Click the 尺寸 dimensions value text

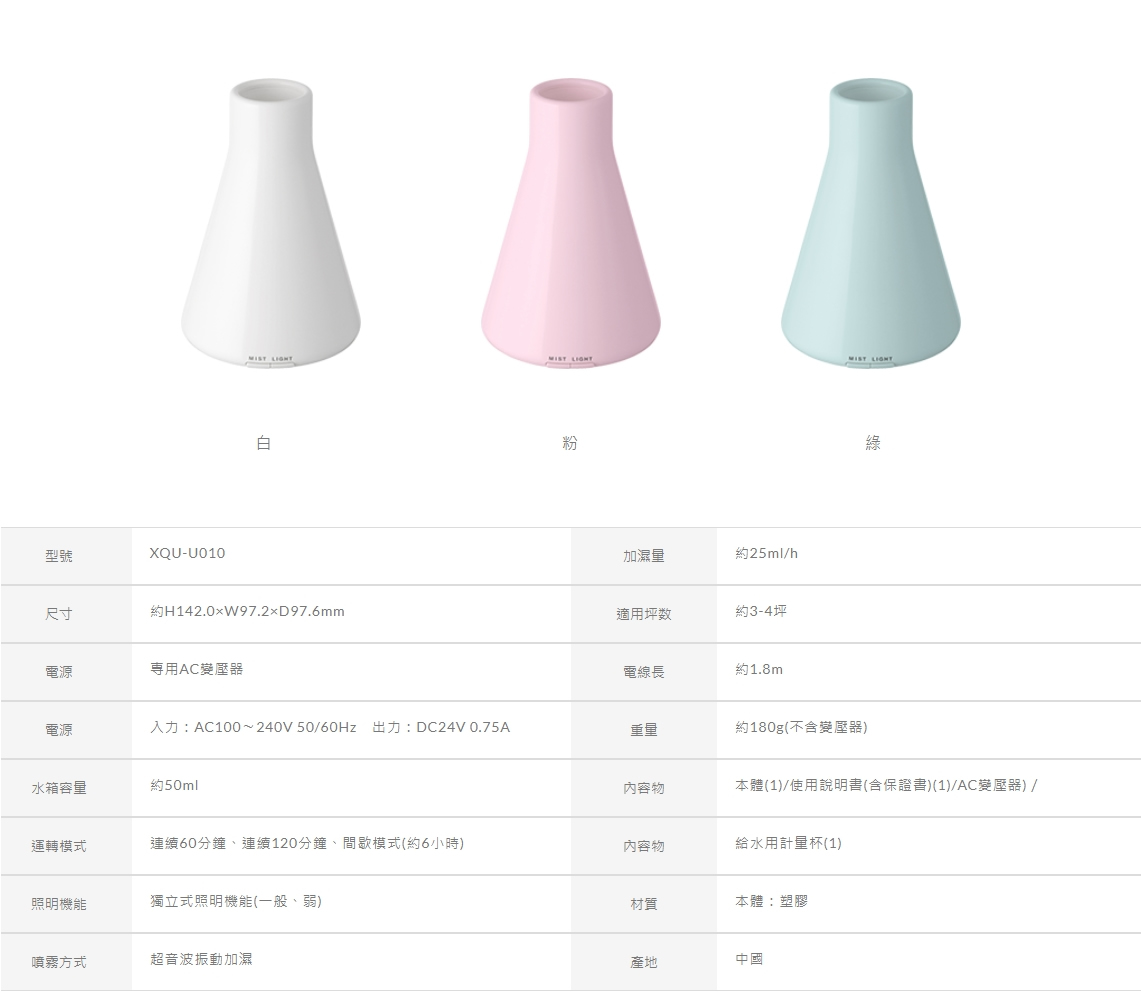[x=247, y=611]
